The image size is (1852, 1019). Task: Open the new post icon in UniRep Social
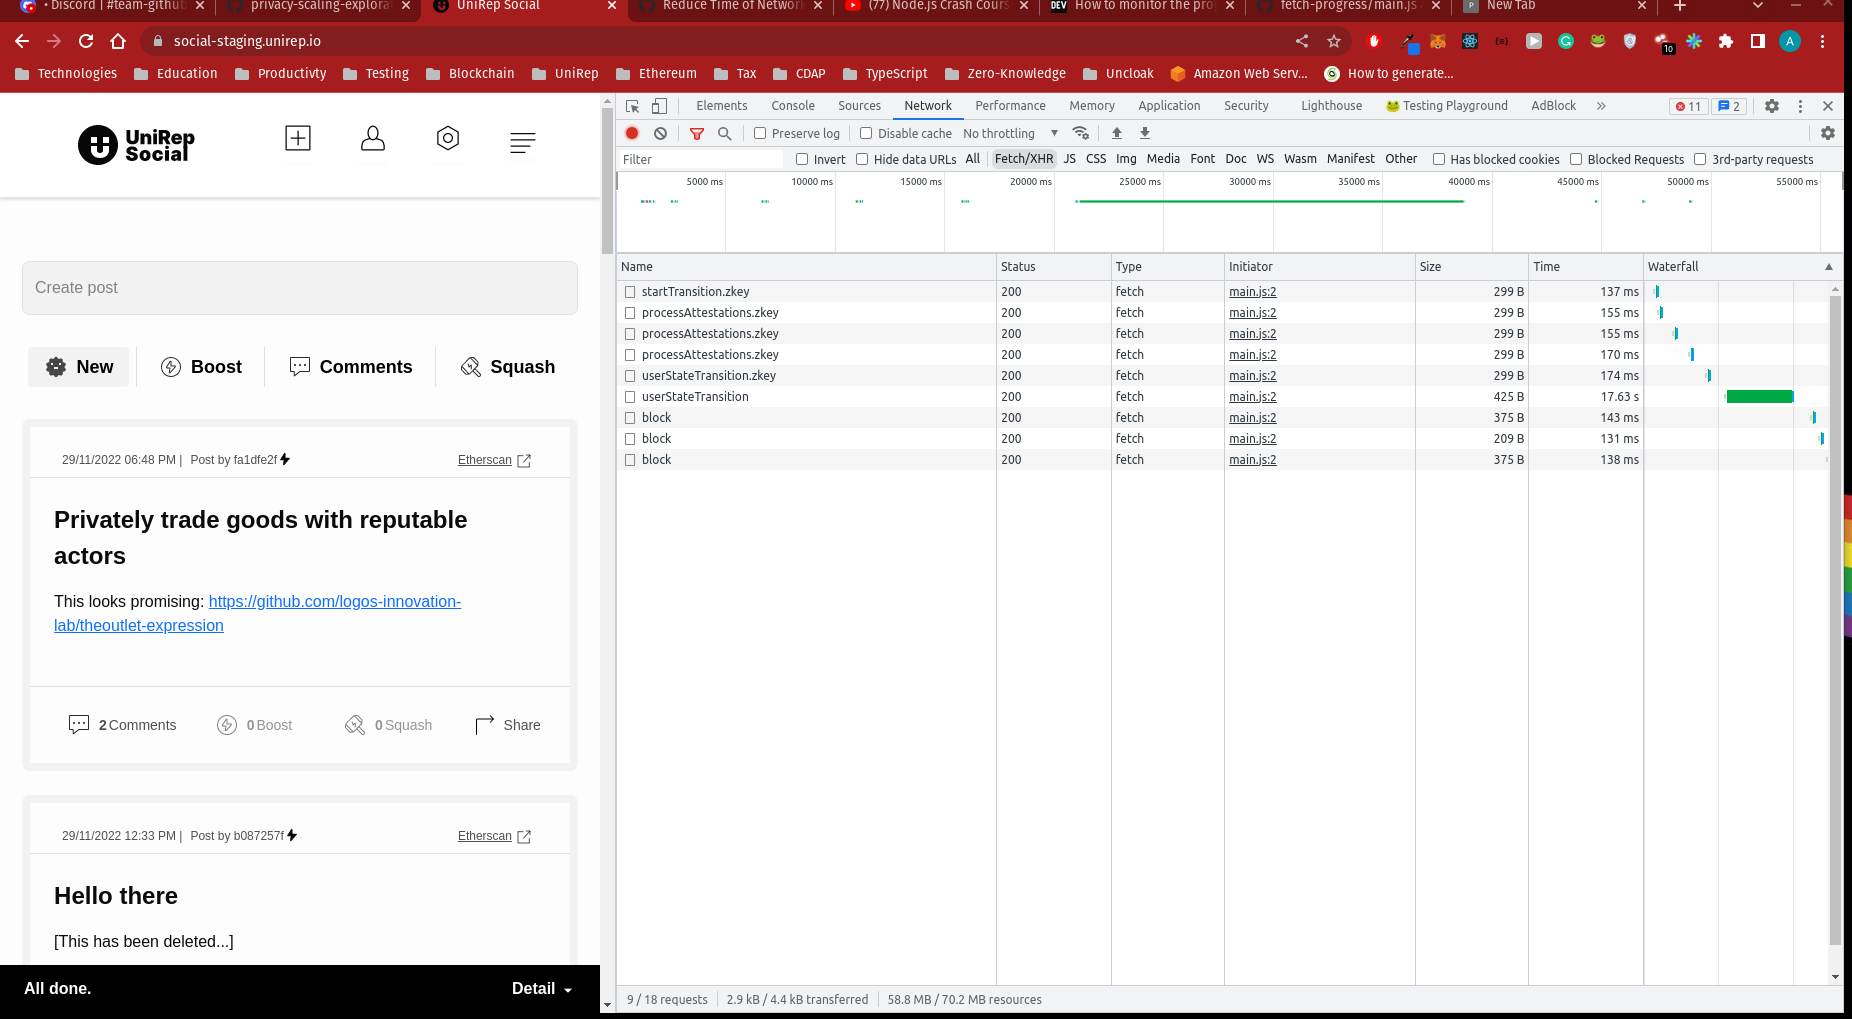pyautogui.click(x=297, y=138)
